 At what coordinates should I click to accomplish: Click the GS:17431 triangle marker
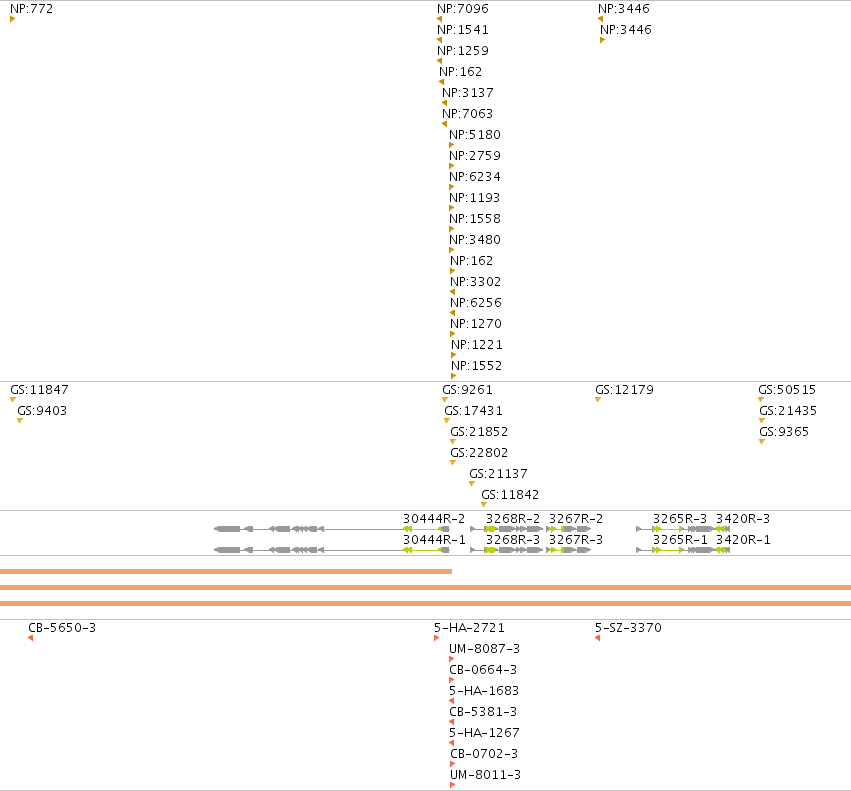click(x=447, y=421)
